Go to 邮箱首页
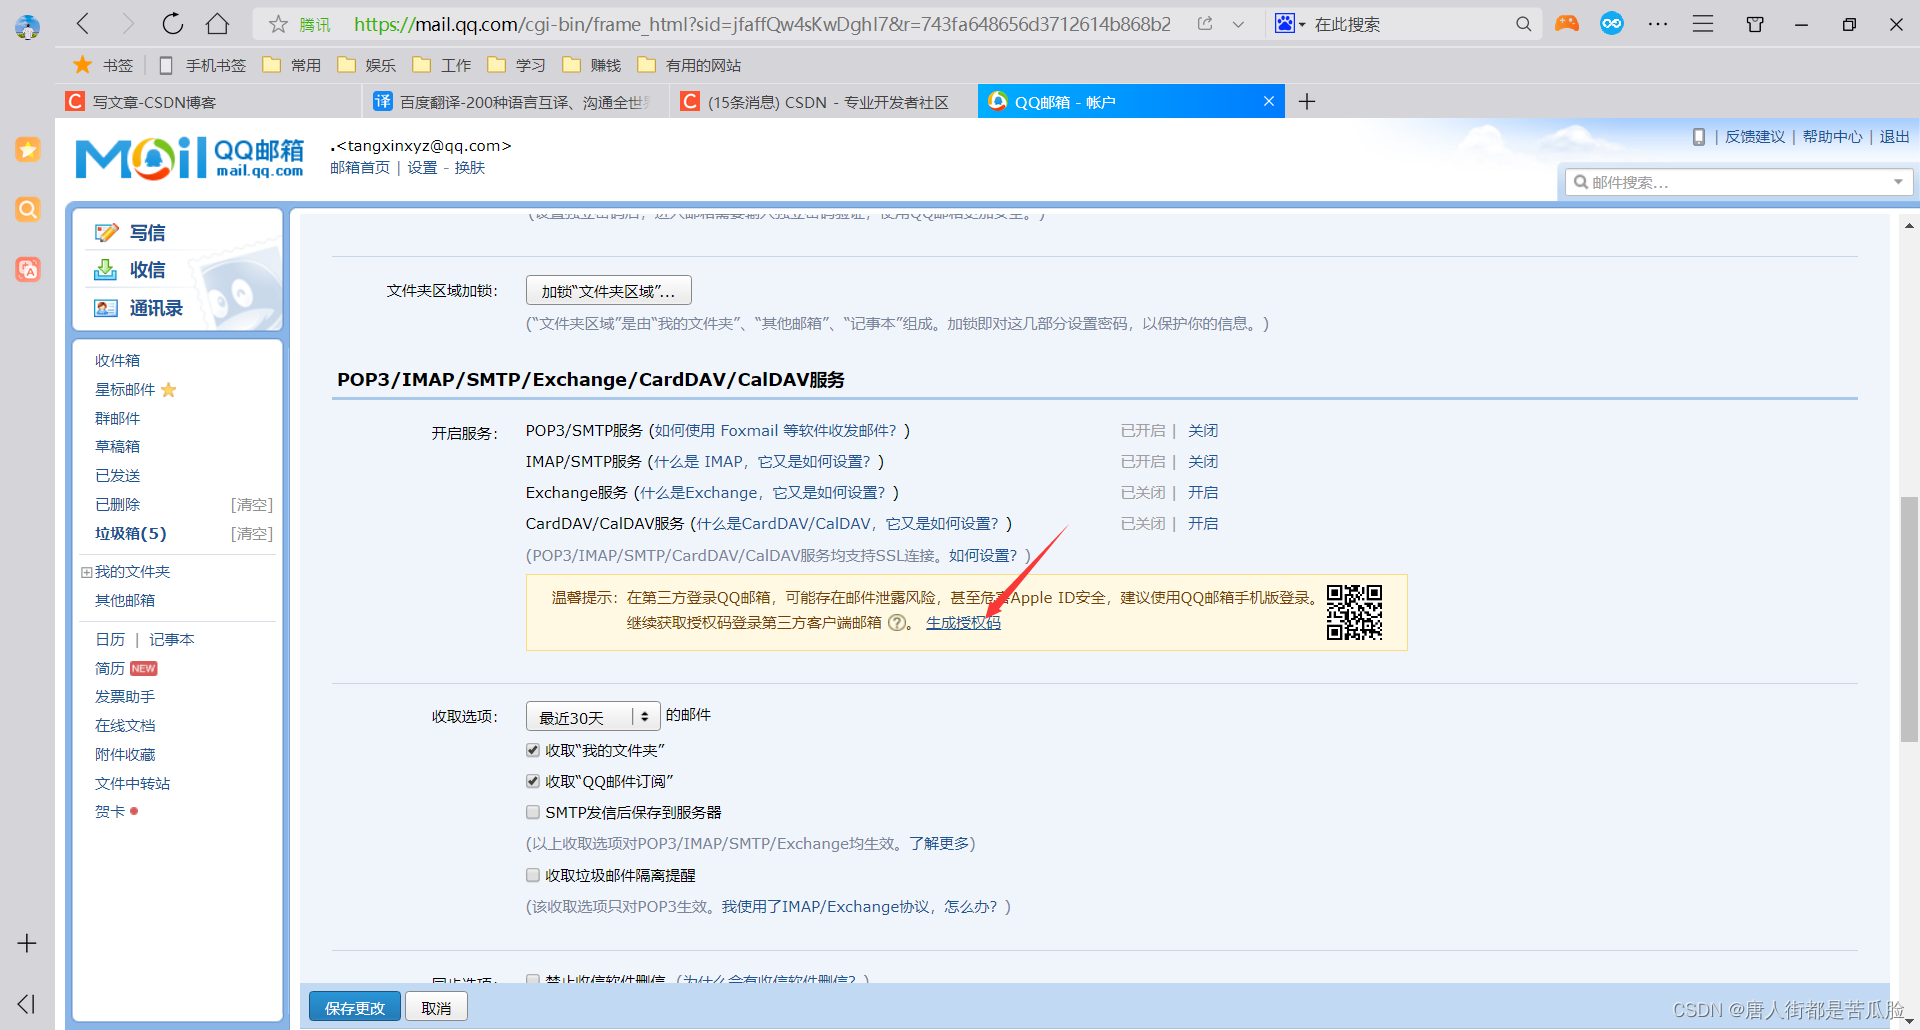1920x1030 pixels. [360, 168]
